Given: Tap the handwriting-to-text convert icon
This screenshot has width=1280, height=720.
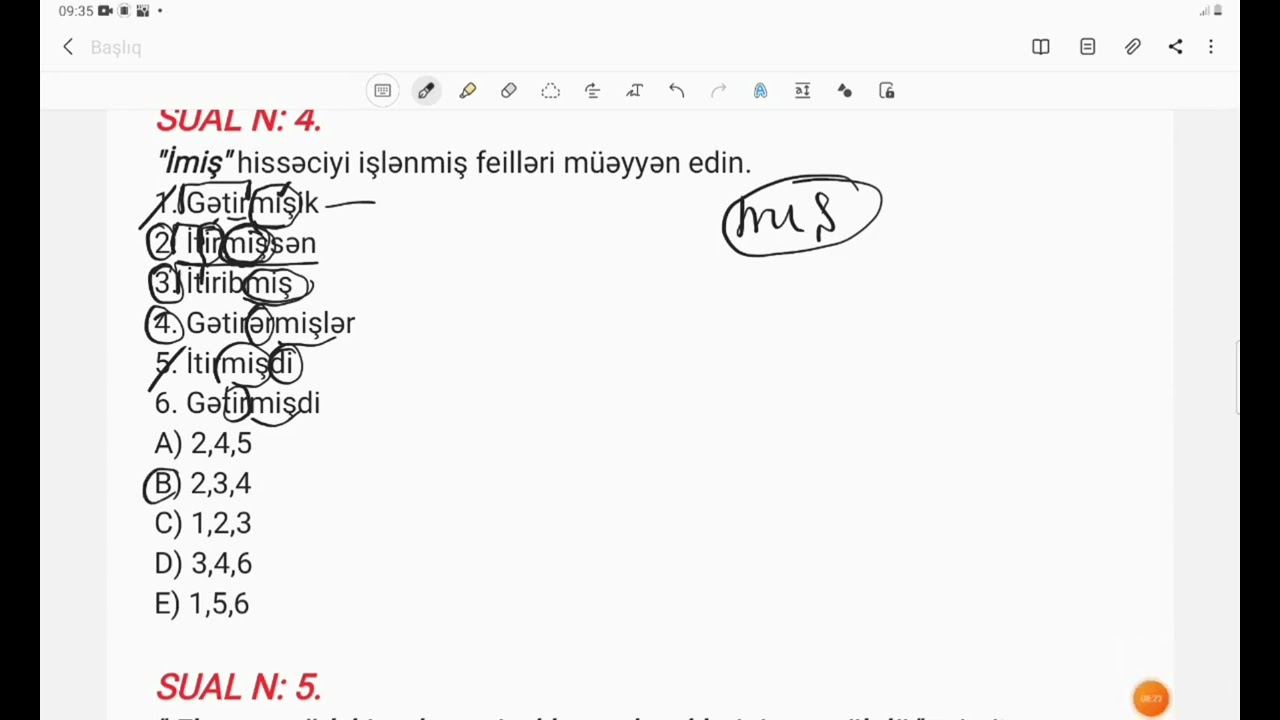Looking at the screenshot, I should pyautogui.click(x=634, y=91).
